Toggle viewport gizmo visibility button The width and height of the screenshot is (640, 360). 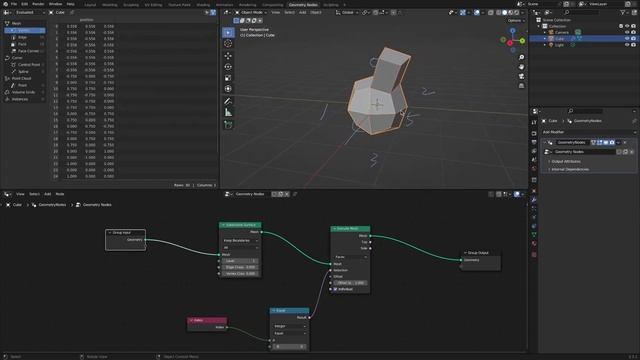(462, 13)
